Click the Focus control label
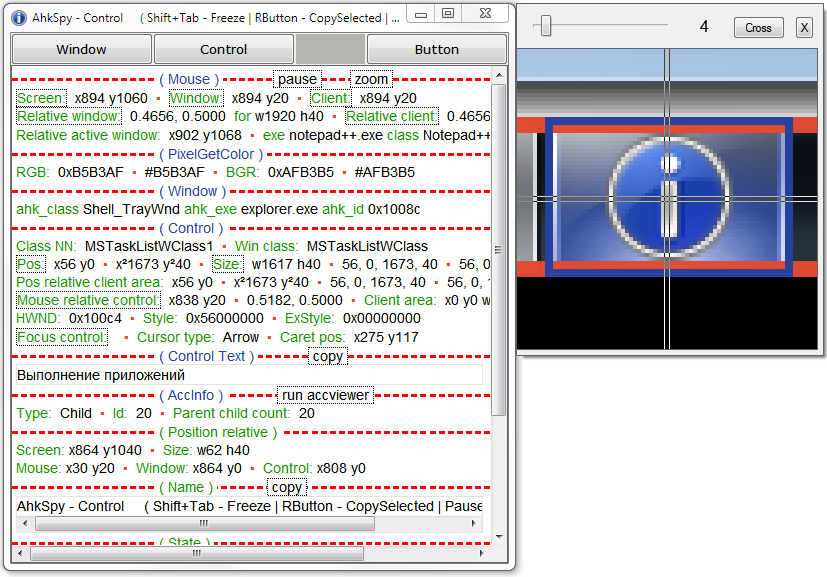827x577 pixels. point(62,337)
